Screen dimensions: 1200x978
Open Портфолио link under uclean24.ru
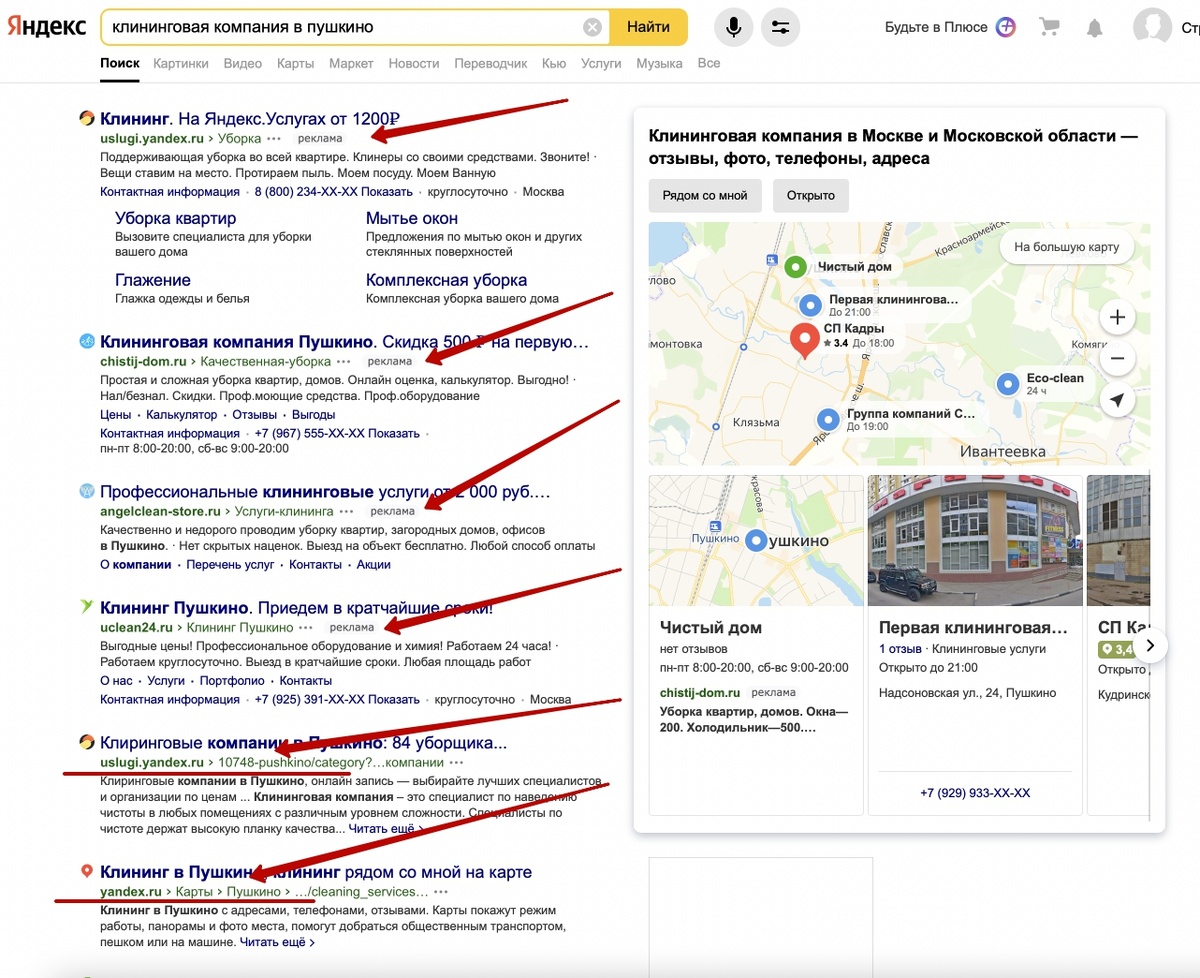tap(232, 680)
